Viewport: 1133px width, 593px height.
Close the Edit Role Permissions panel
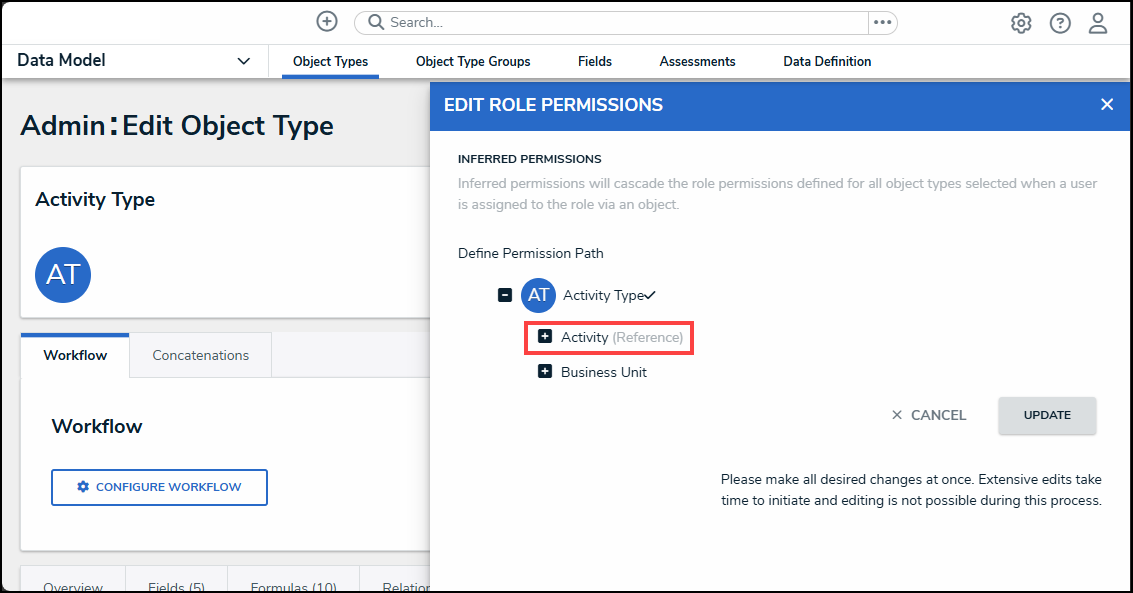pyautogui.click(x=1107, y=105)
